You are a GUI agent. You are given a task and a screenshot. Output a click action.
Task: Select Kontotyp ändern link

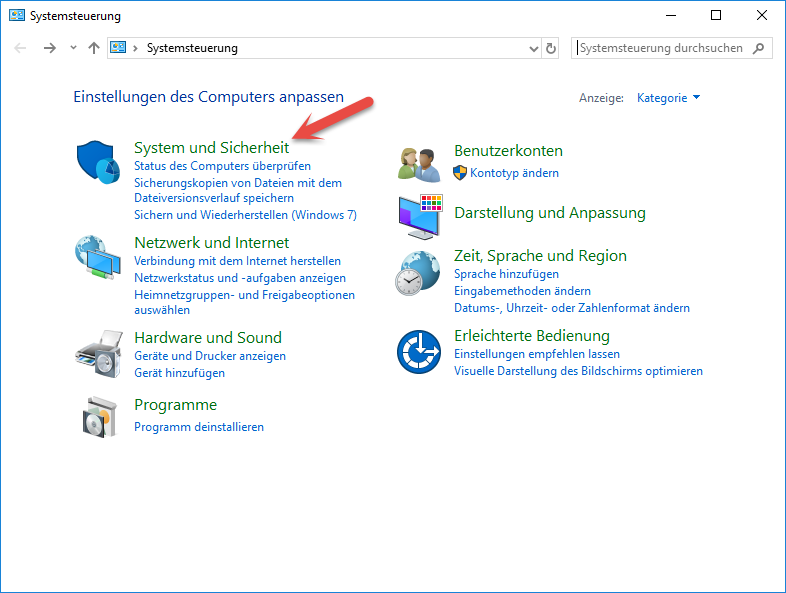[514, 173]
